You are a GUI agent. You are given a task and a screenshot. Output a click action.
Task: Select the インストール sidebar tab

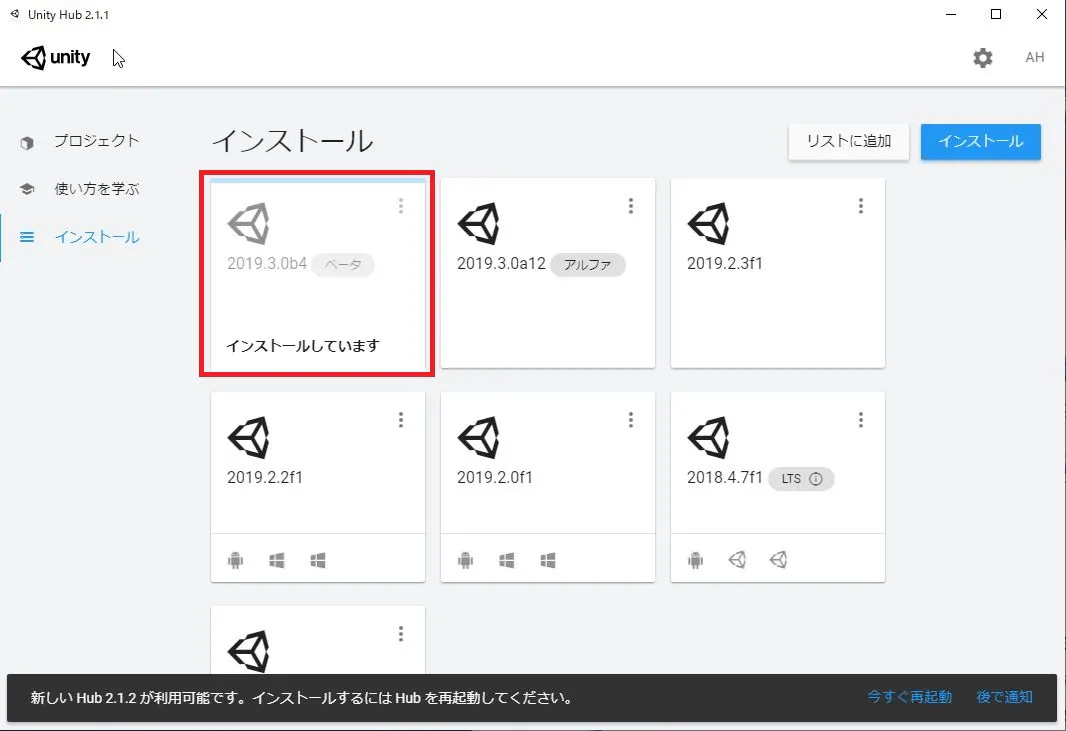tap(97, 237)
